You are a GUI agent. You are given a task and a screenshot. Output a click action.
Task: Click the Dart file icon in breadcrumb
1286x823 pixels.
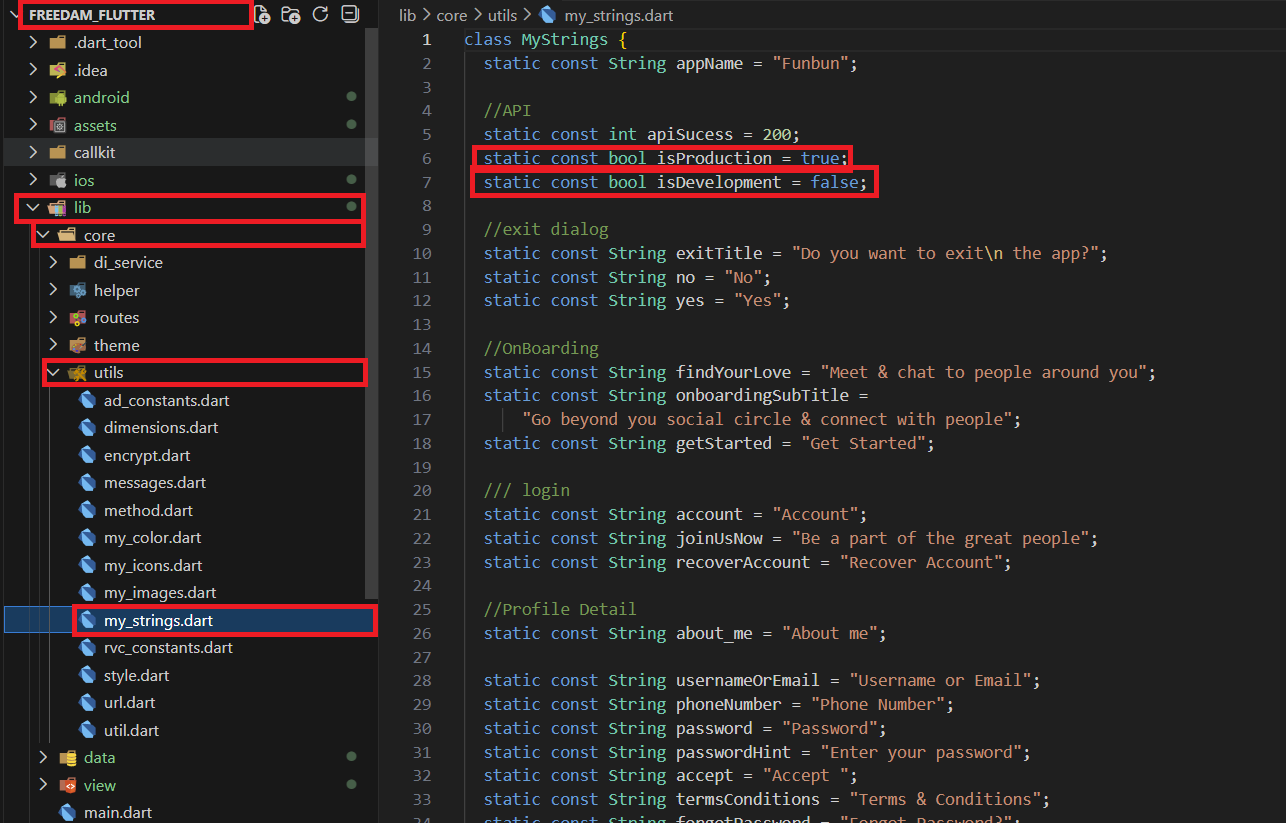(547, 16)
